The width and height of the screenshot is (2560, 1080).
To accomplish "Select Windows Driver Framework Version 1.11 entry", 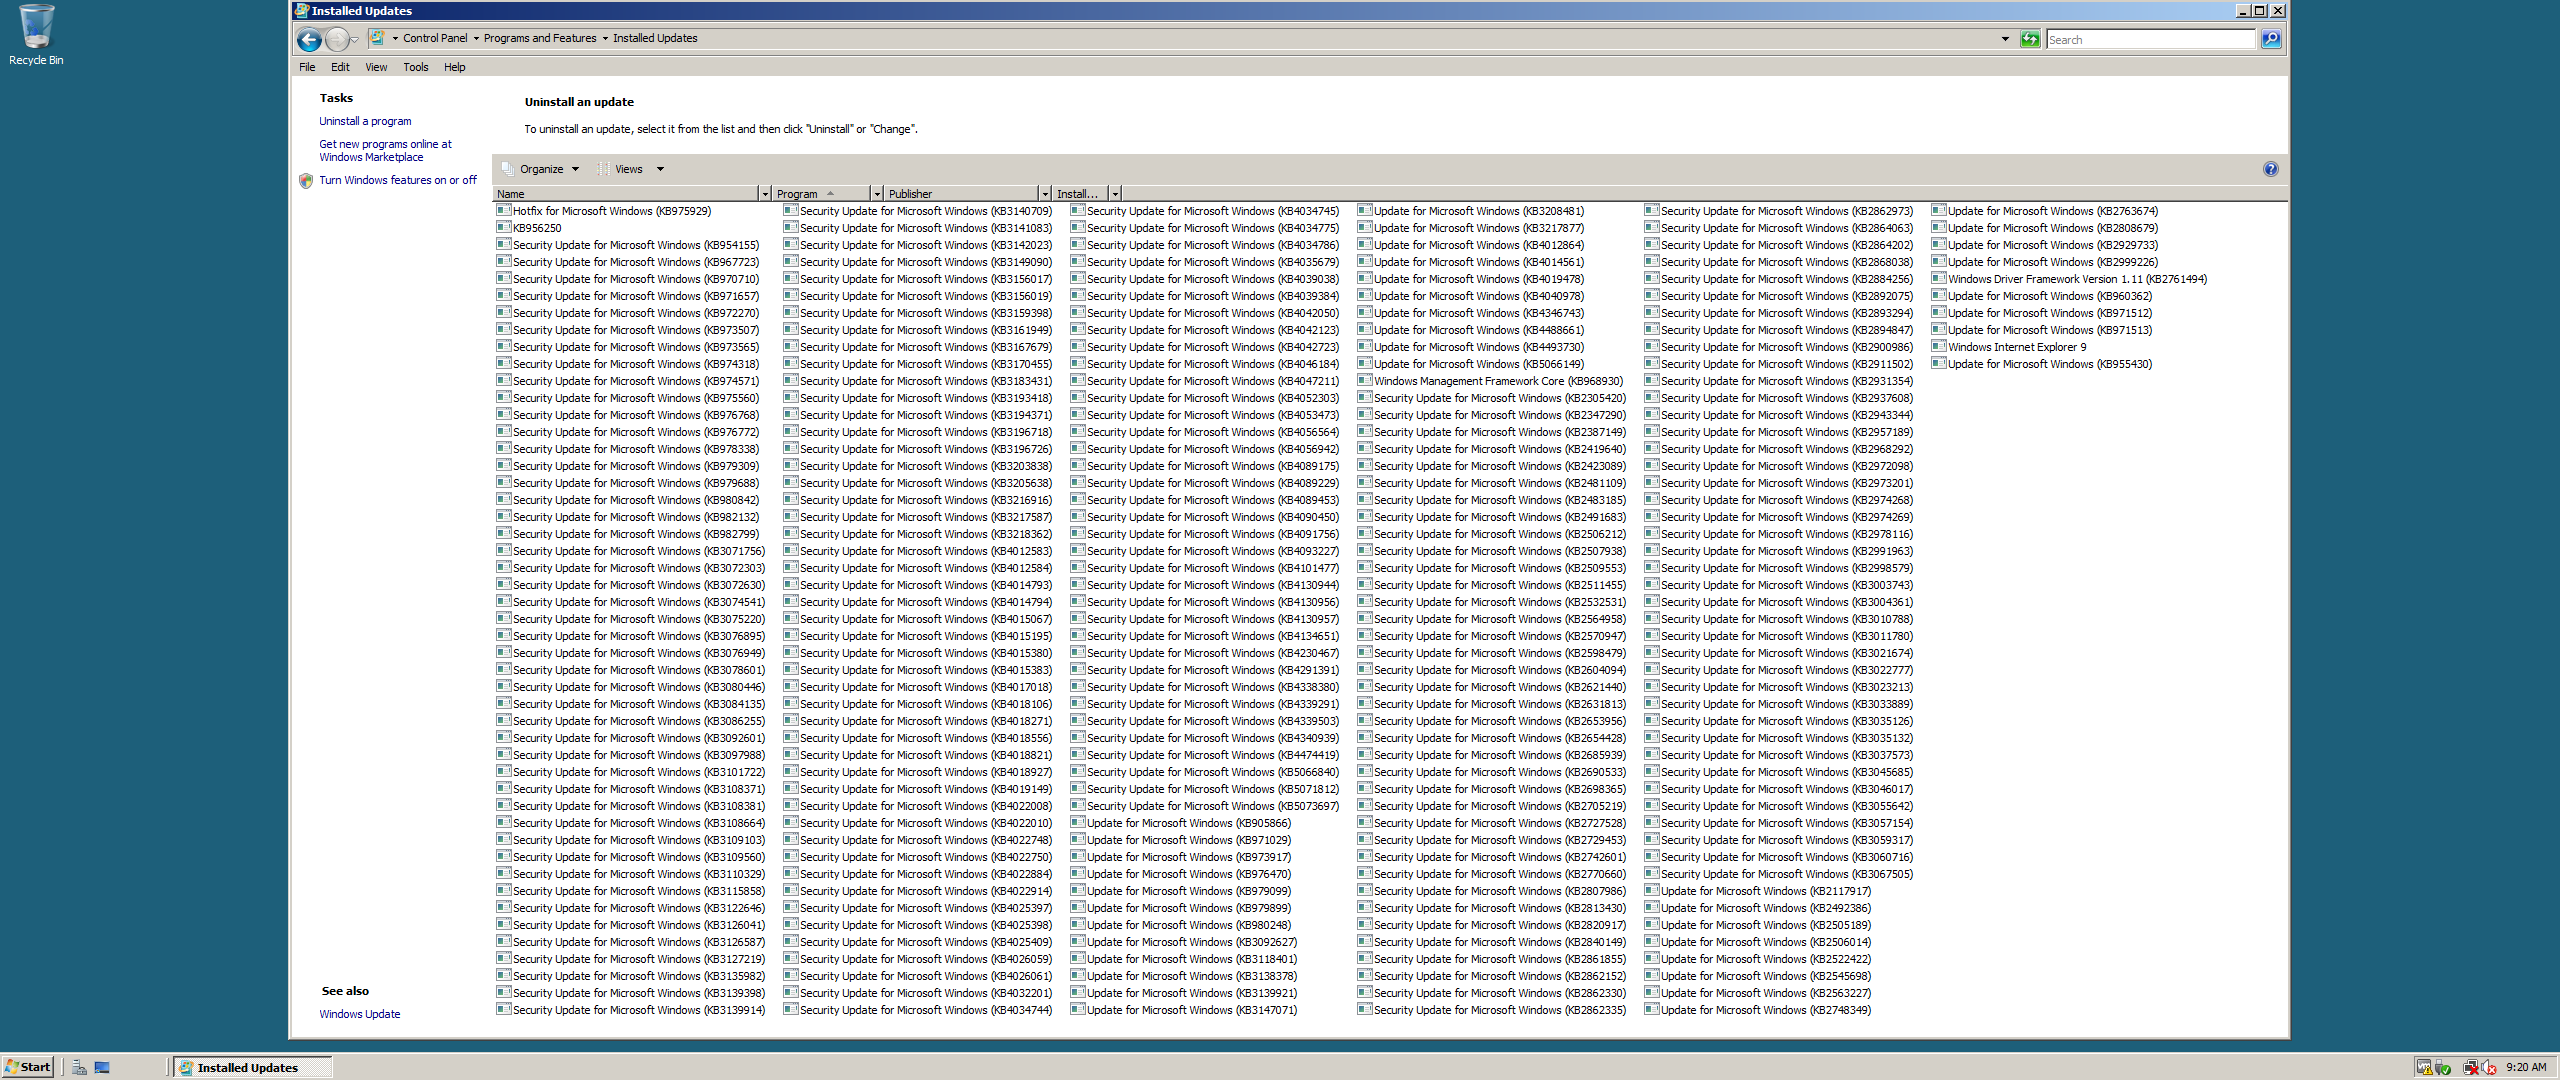I will click(2076, 279).
